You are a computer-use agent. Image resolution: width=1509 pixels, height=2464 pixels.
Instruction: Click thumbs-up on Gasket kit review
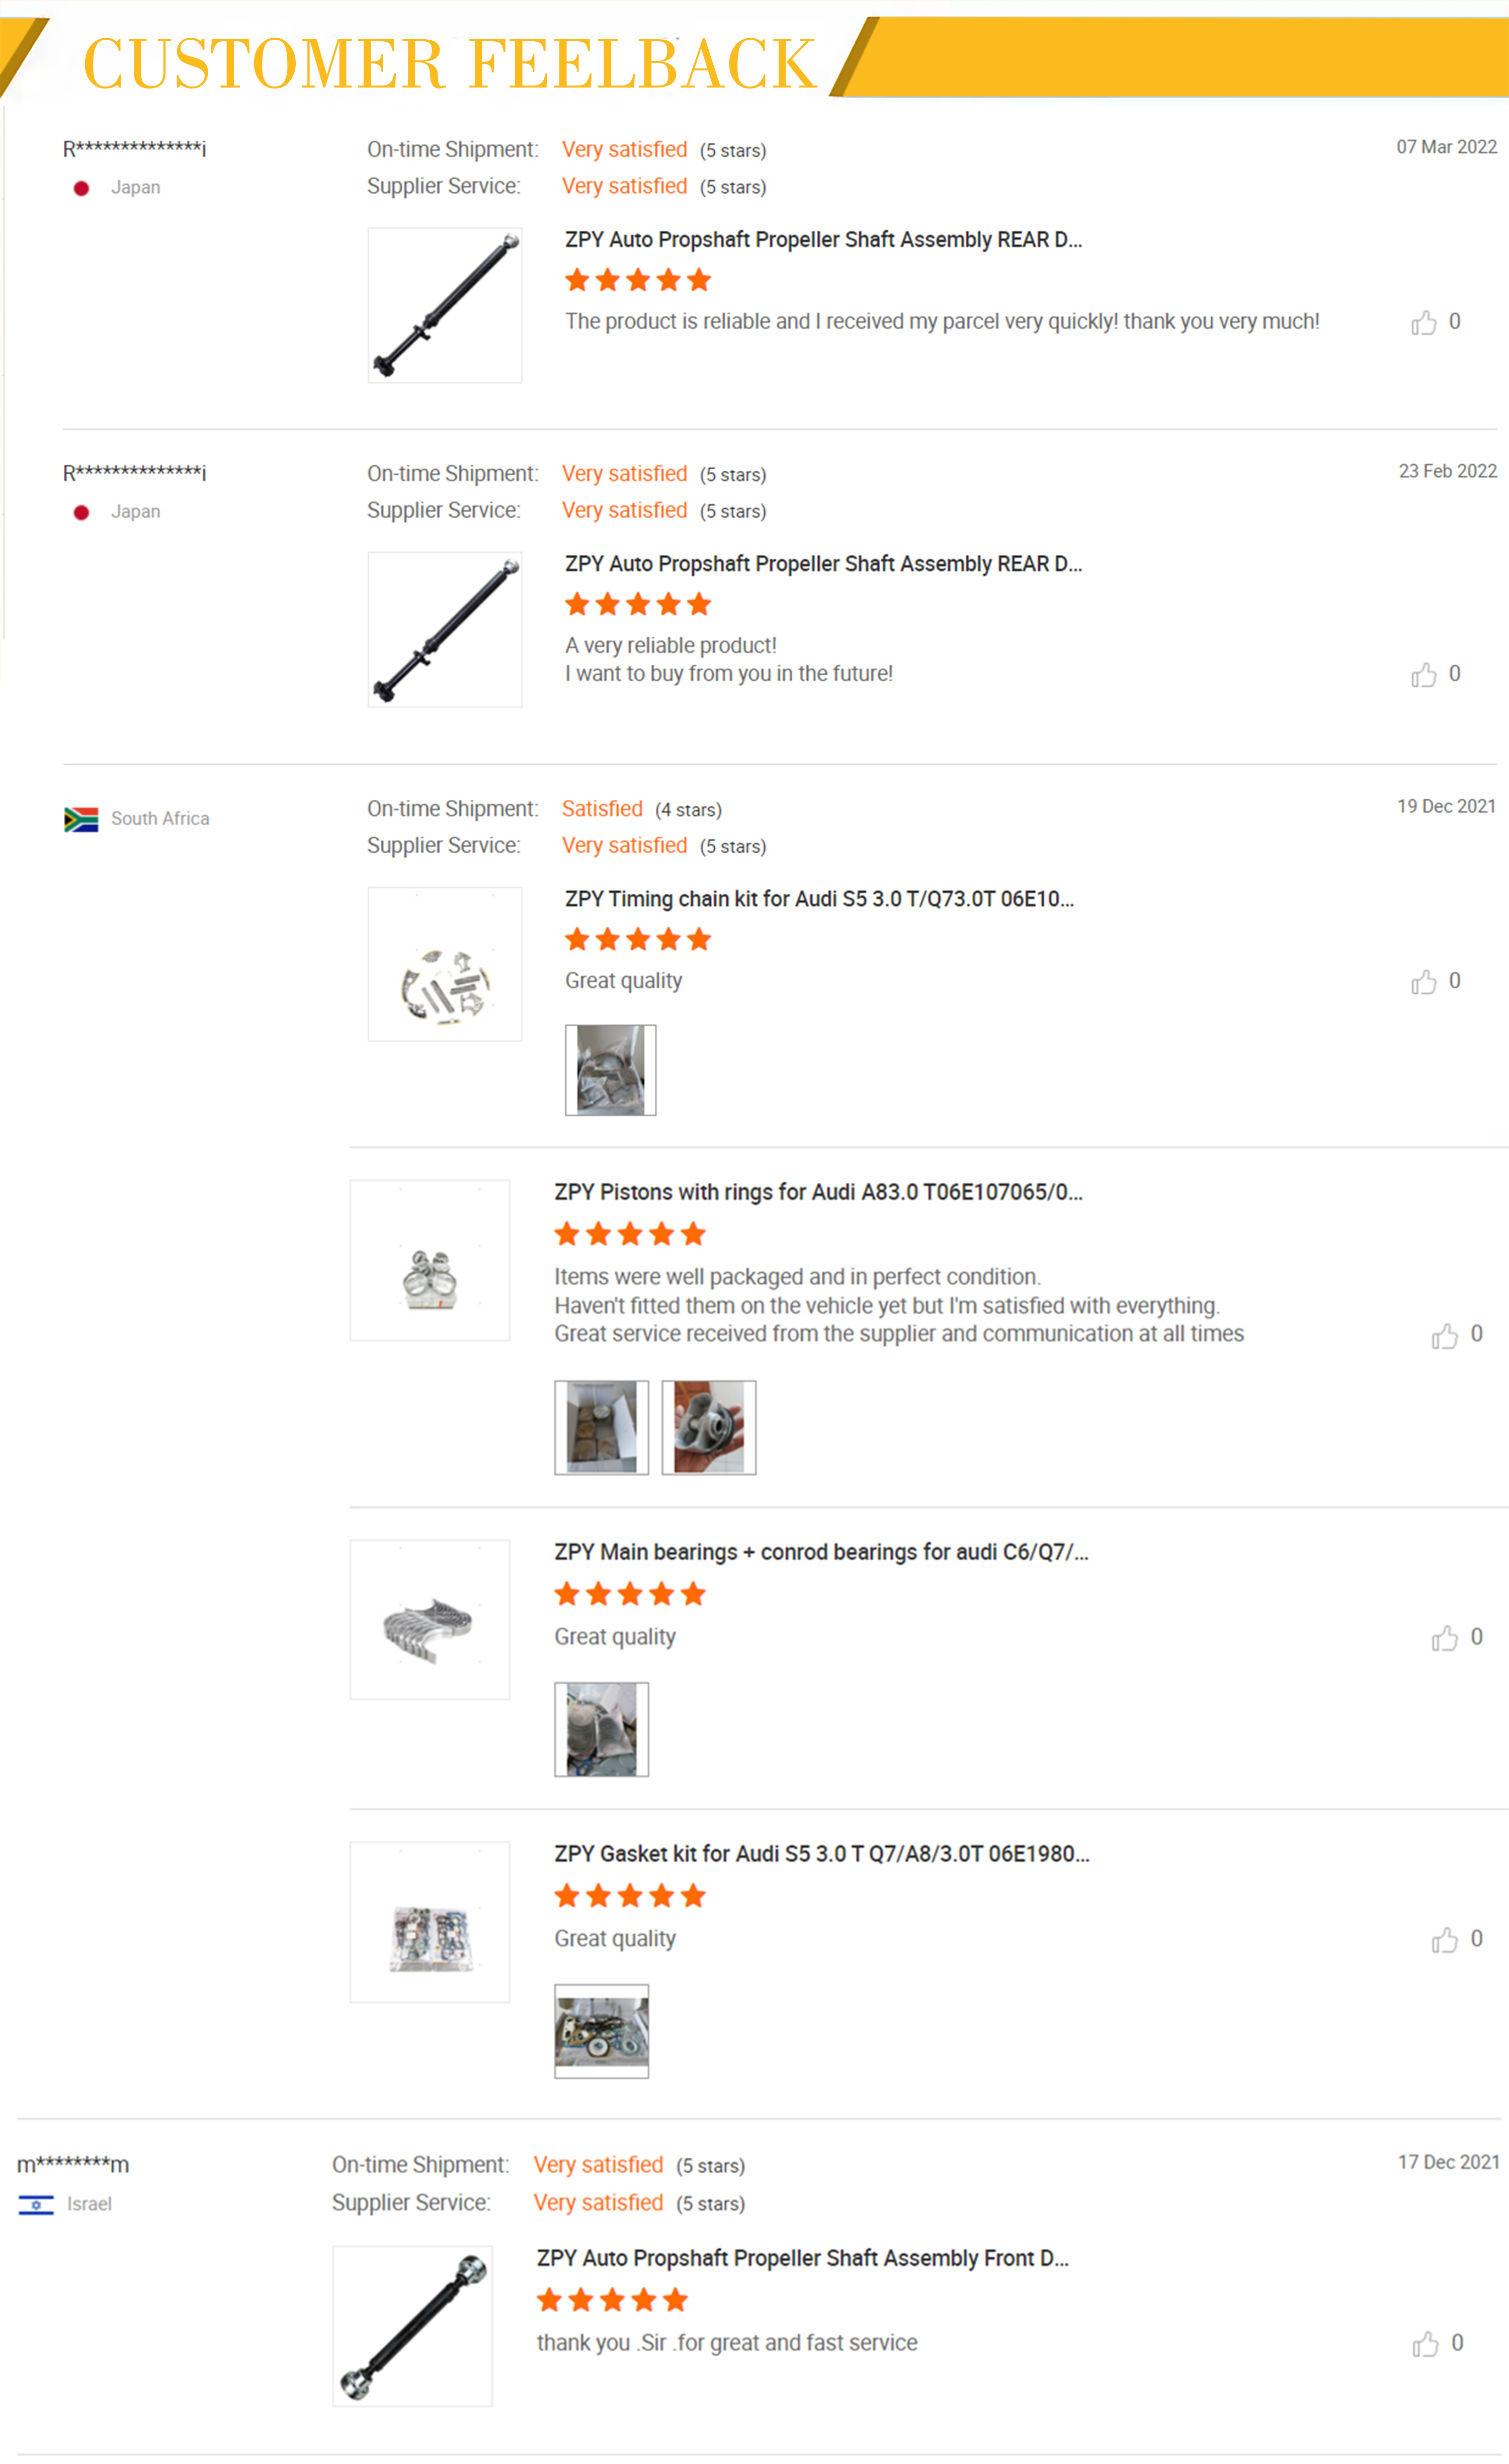[x=1444, y=1940]
